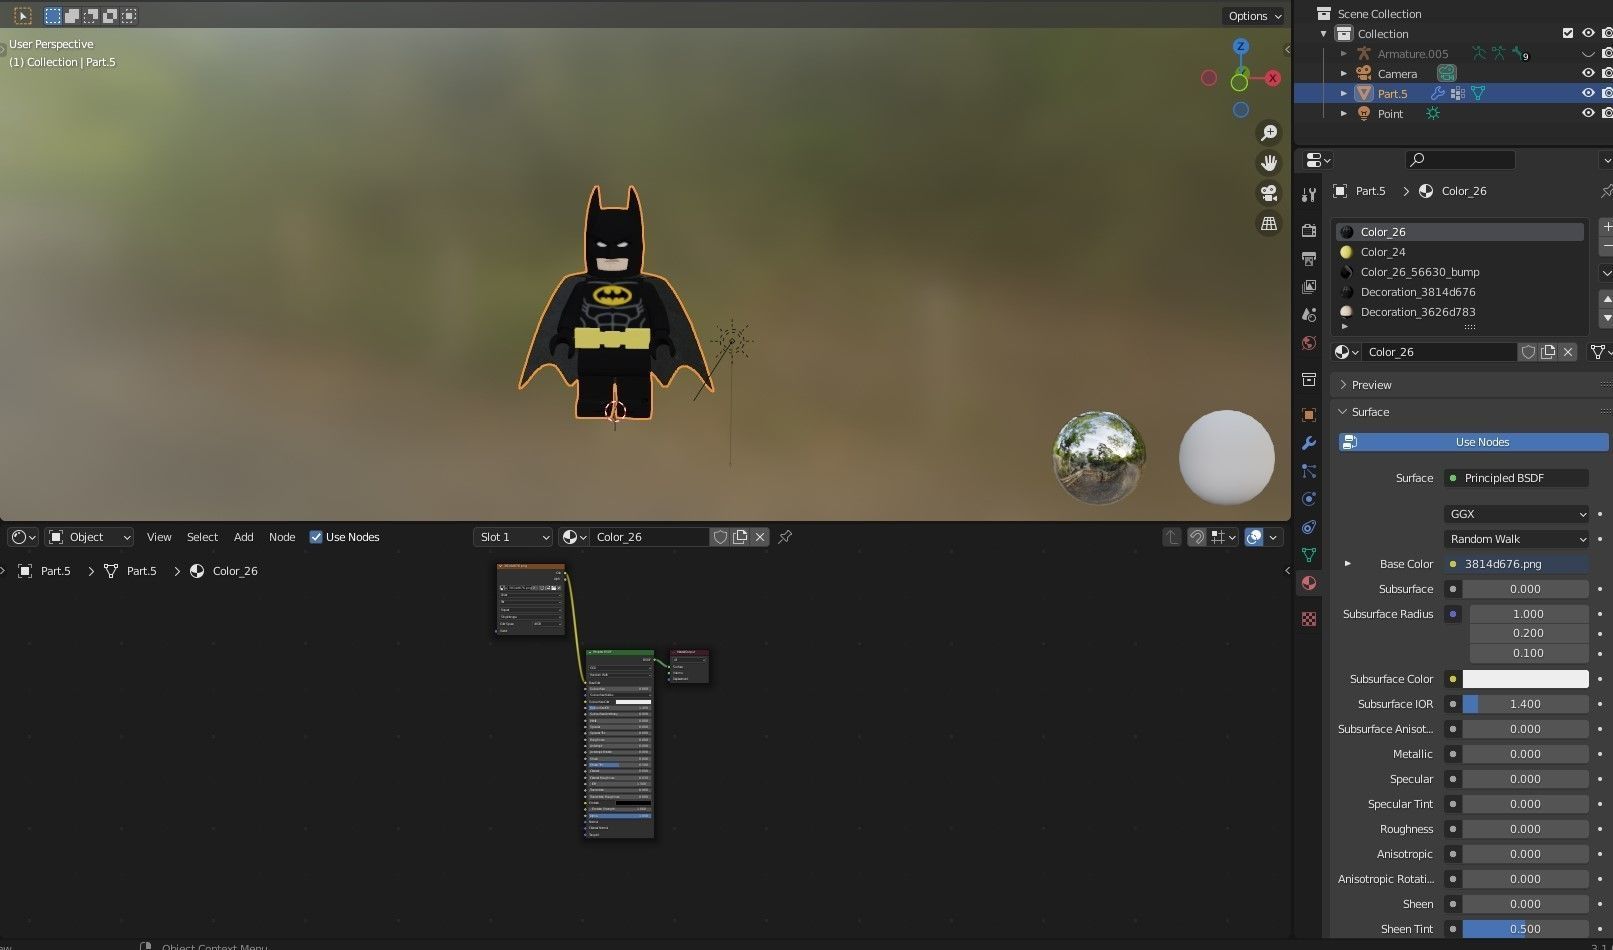Open the World properties tab
This screenshot has height=950, width=1613.
(x=1309, y=343)
